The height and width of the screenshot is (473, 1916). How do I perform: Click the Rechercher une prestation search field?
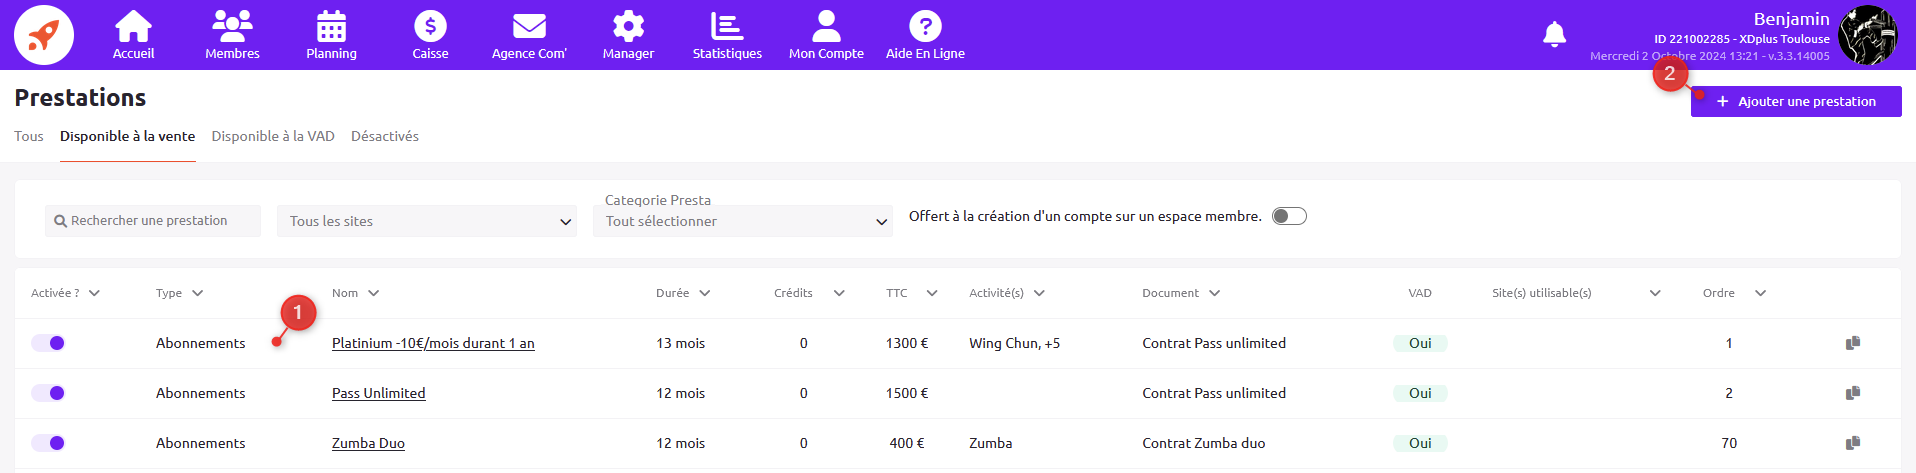coord(153,221)
